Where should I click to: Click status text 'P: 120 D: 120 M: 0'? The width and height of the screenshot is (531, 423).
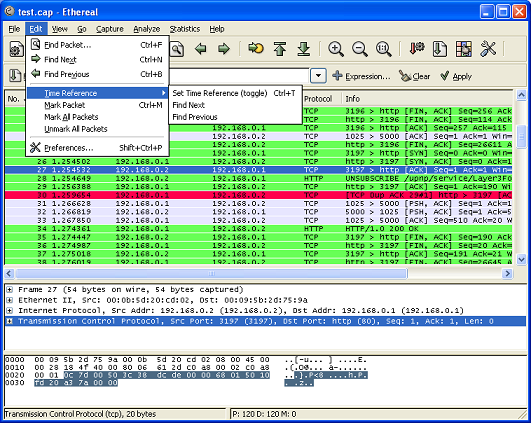[264, 414]
